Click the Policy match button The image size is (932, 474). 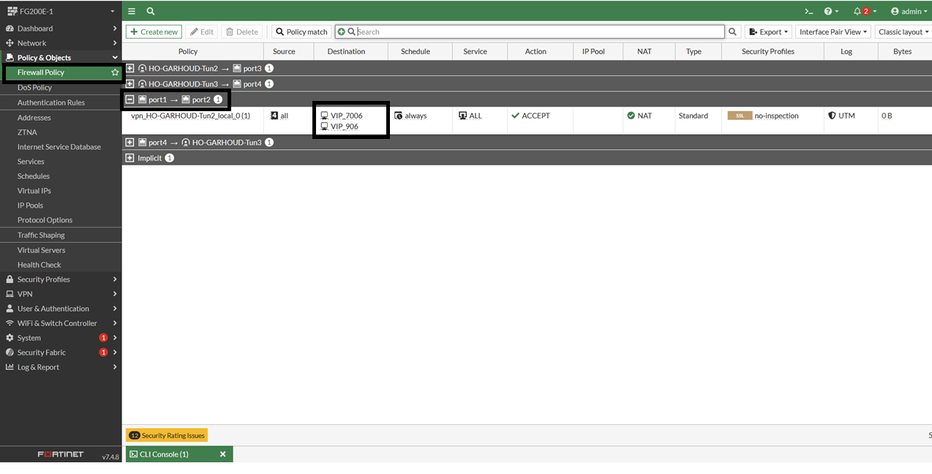tap(301, 32)
